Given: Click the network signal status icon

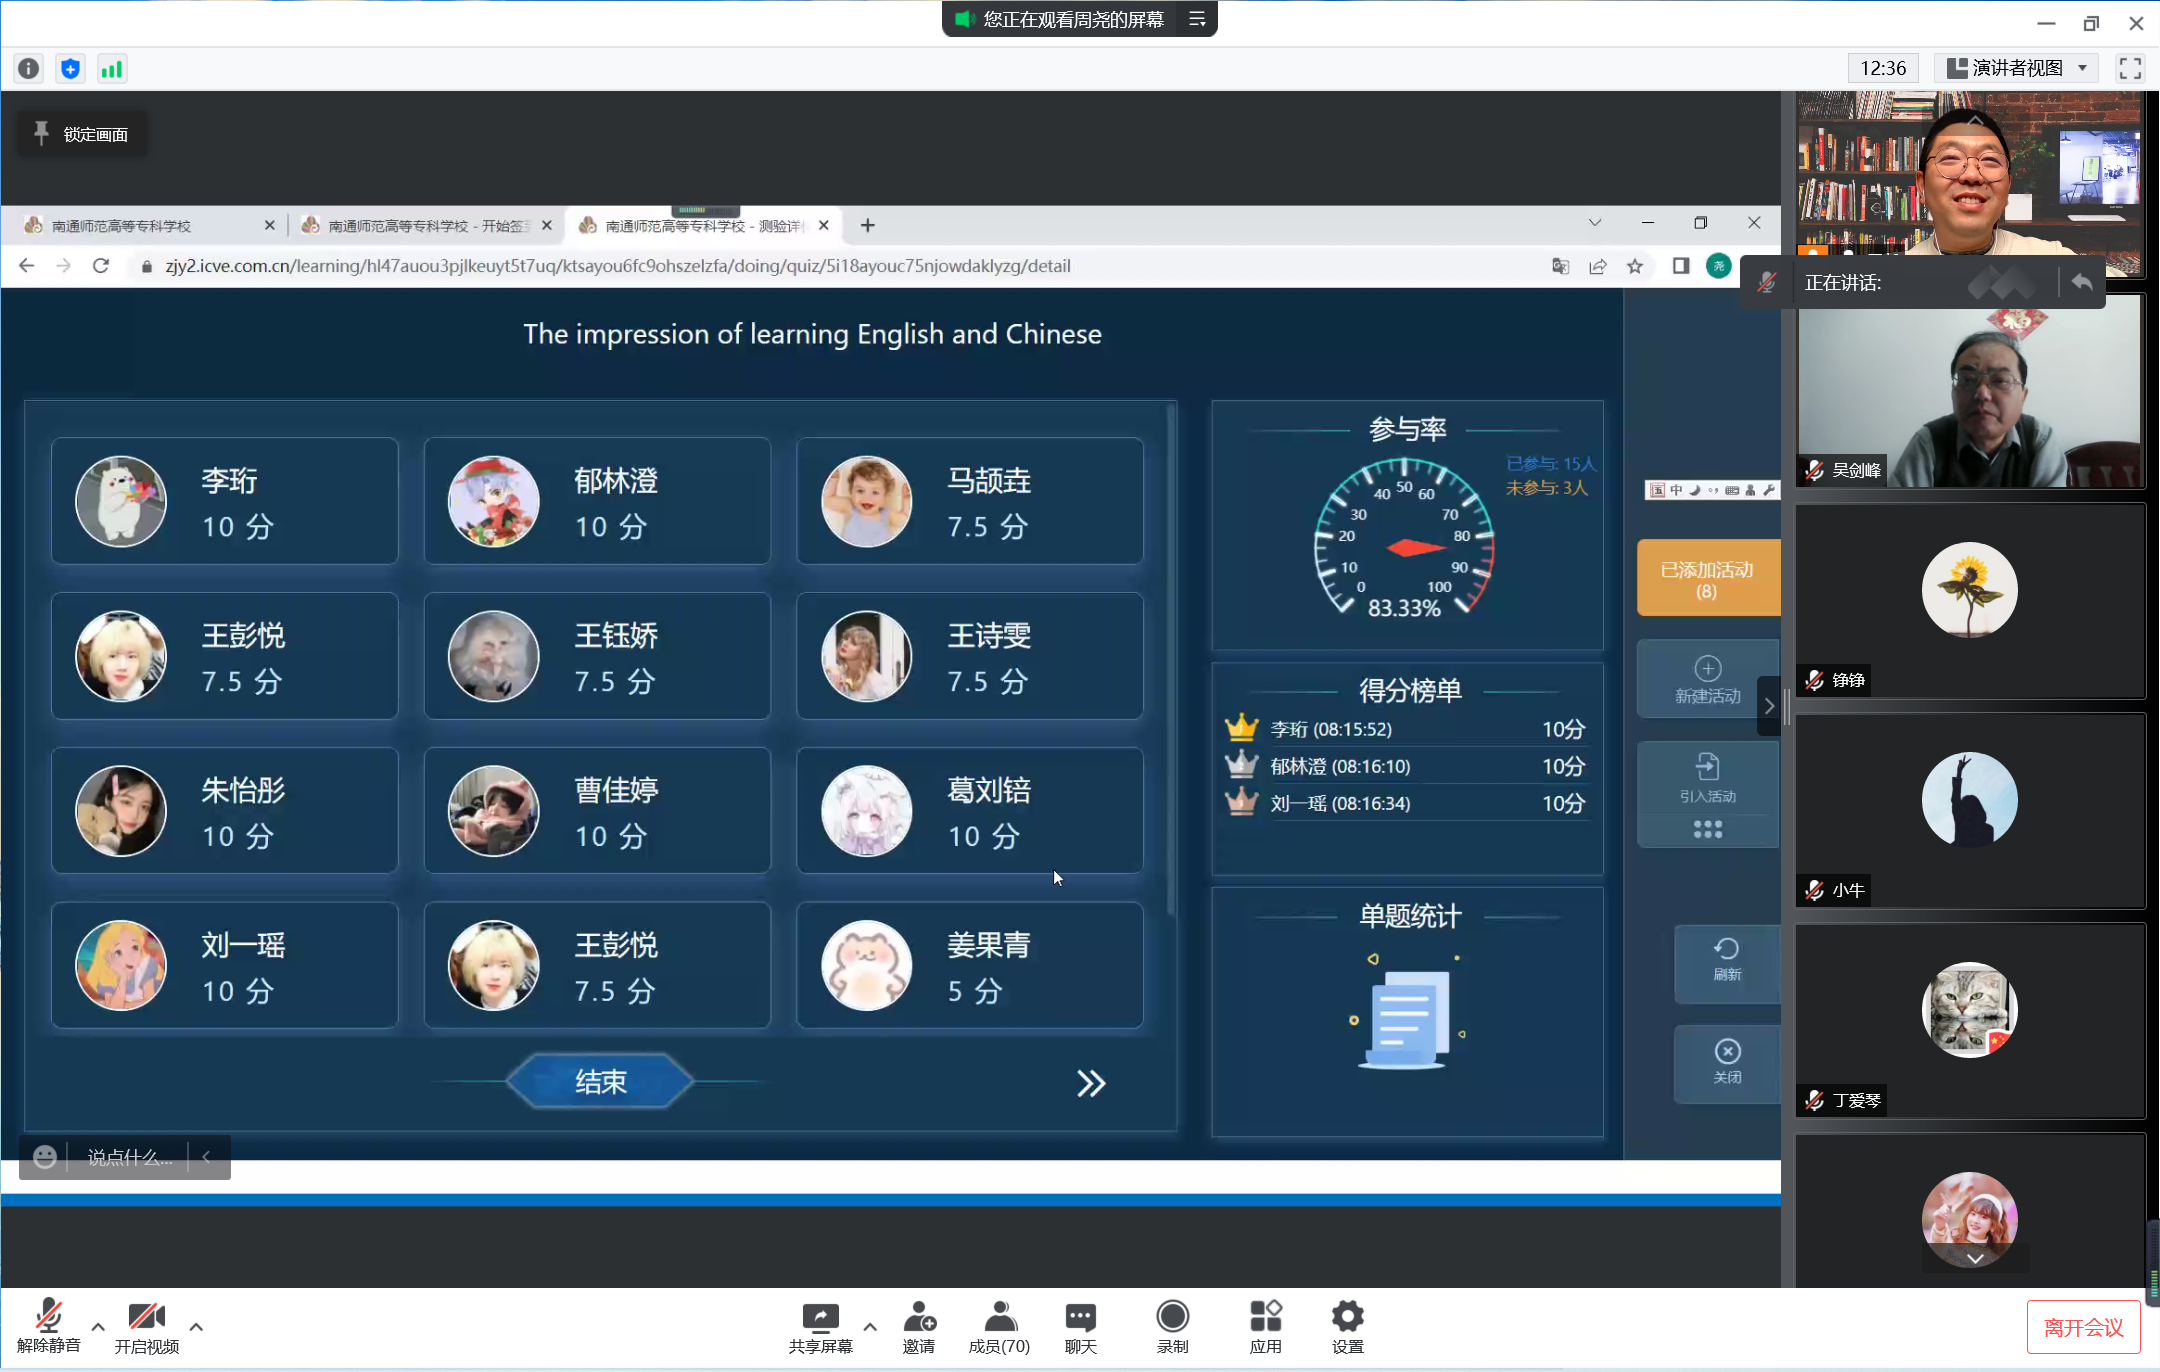Looking at the screenshot, I should point(111,69).
